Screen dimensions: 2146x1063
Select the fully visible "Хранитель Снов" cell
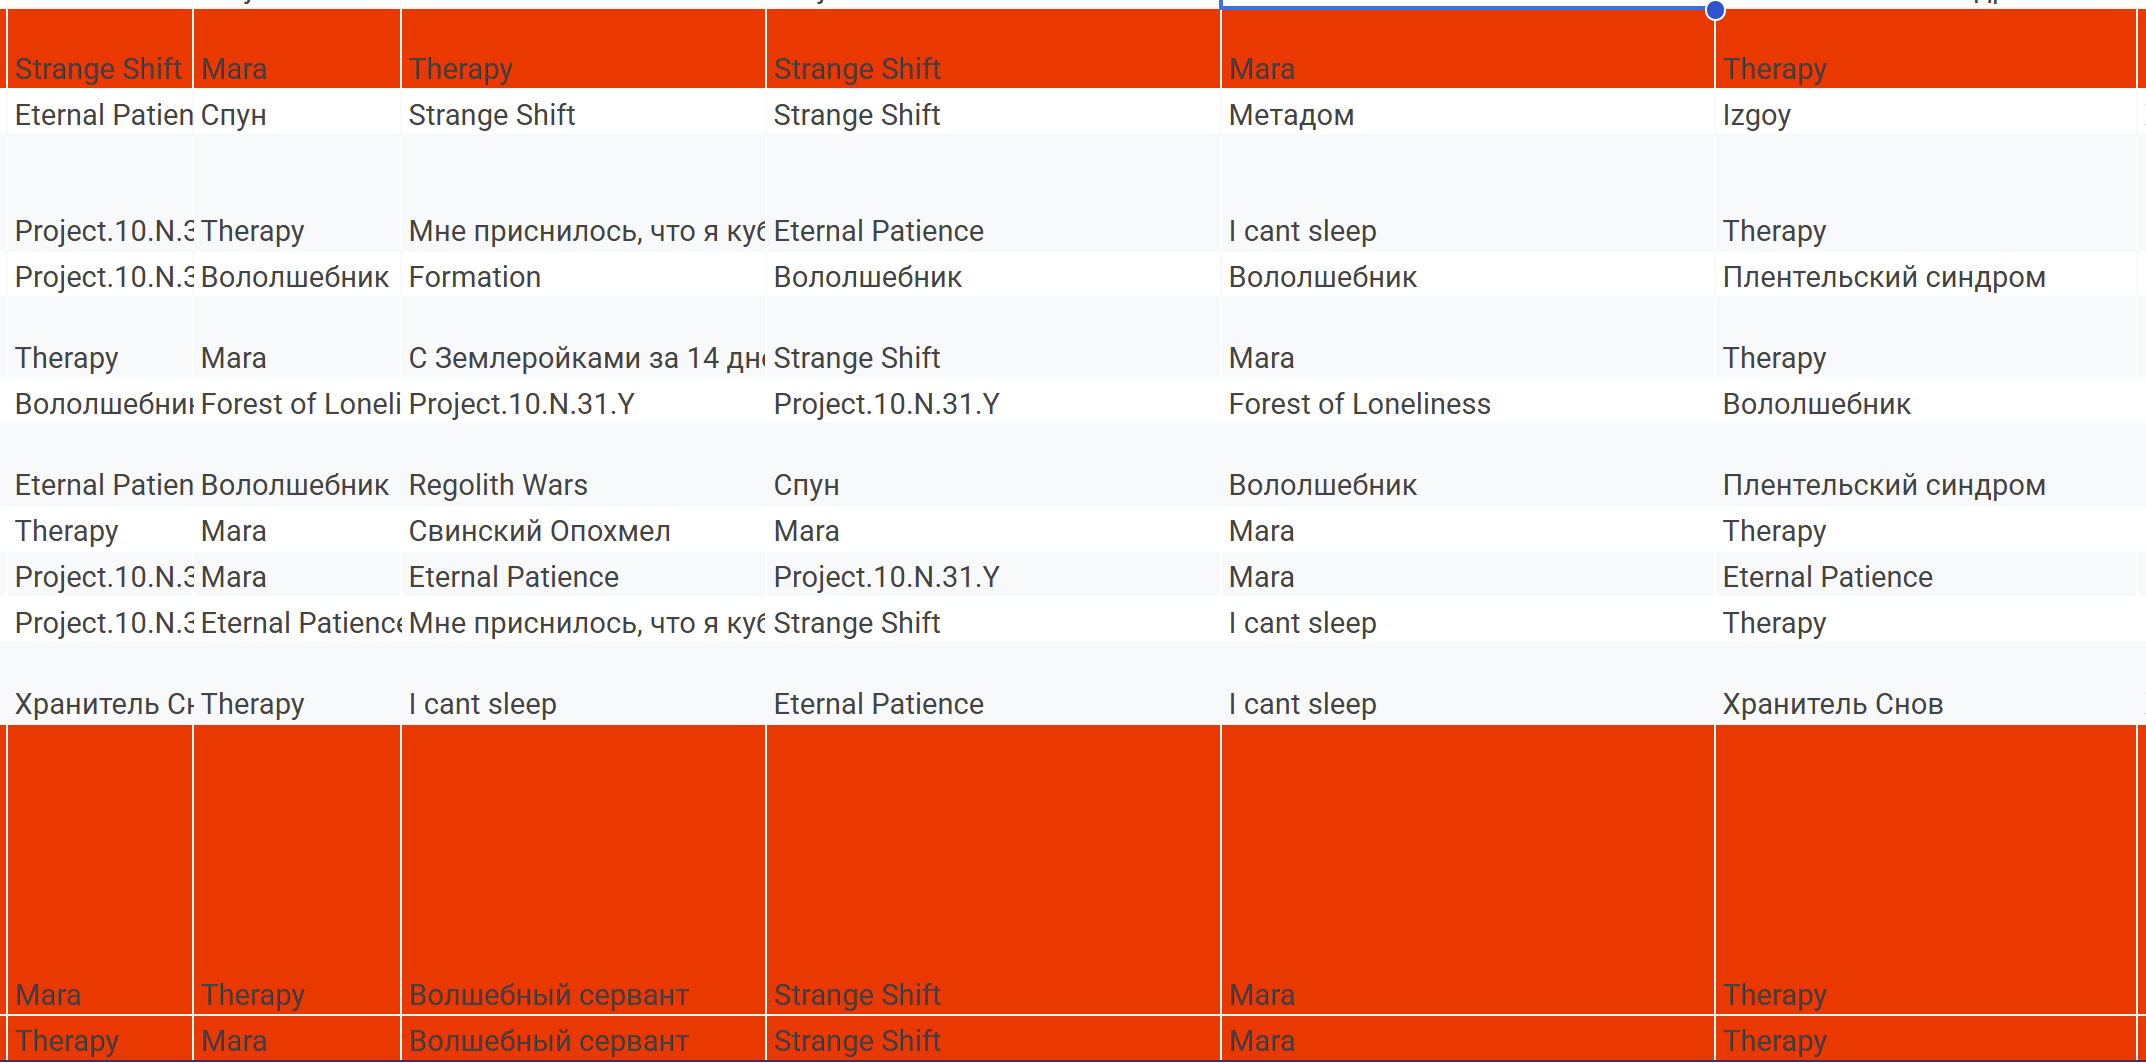1832,704
